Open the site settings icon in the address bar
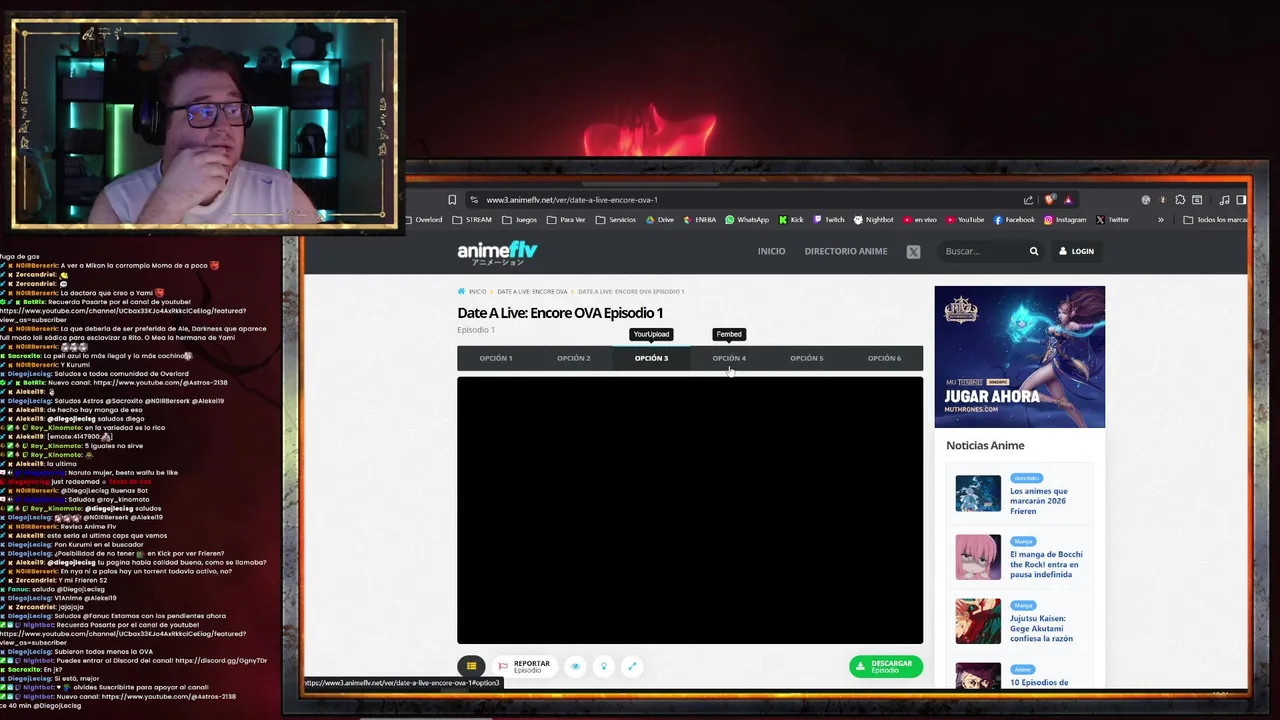The height and width of the screenshot is (720, 1280). pyautogui.click(x=474, y=200)
